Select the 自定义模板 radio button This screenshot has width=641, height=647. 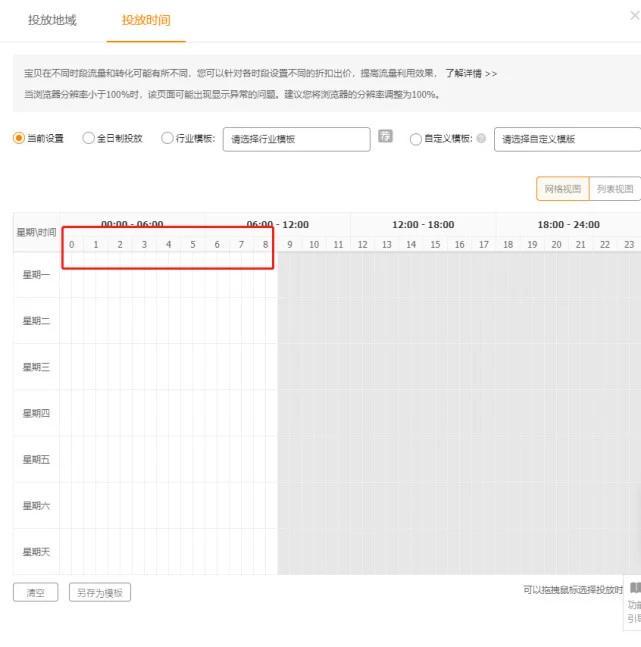pos(415,139)
